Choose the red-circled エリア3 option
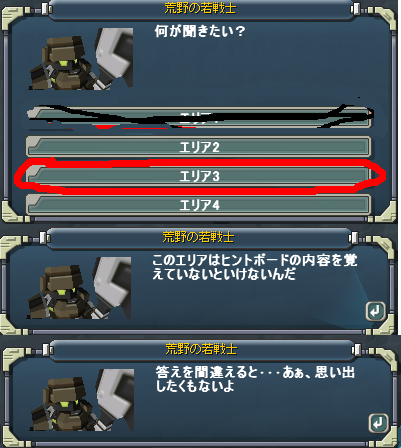 [198, 176]
